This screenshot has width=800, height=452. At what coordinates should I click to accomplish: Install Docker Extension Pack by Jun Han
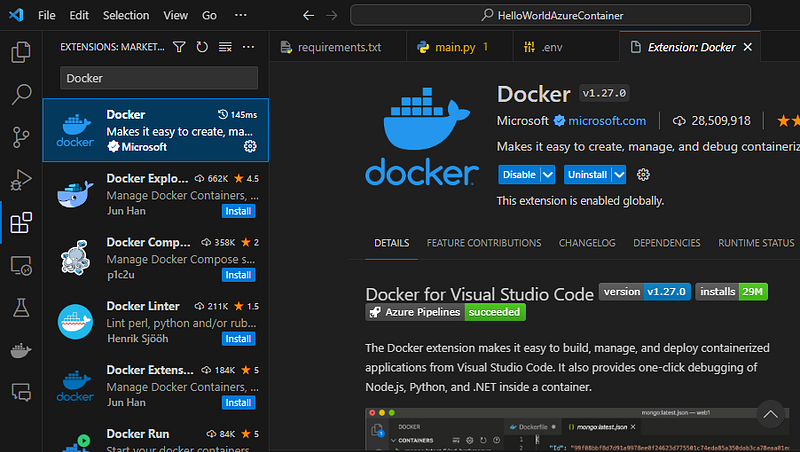point(238,402)
